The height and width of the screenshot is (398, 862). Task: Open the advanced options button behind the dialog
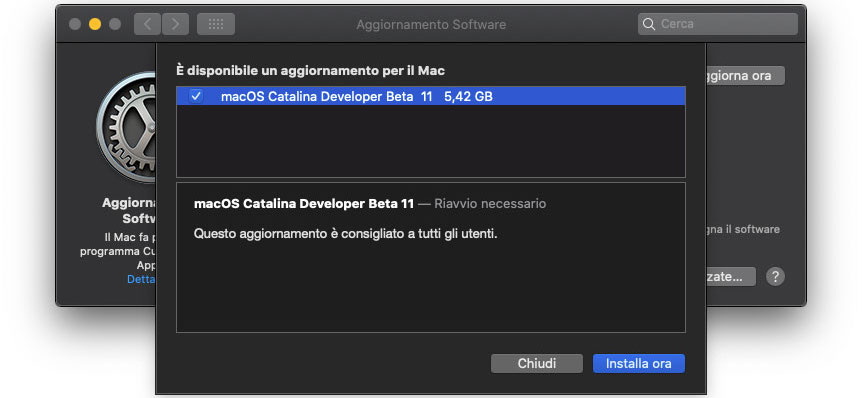731,276
